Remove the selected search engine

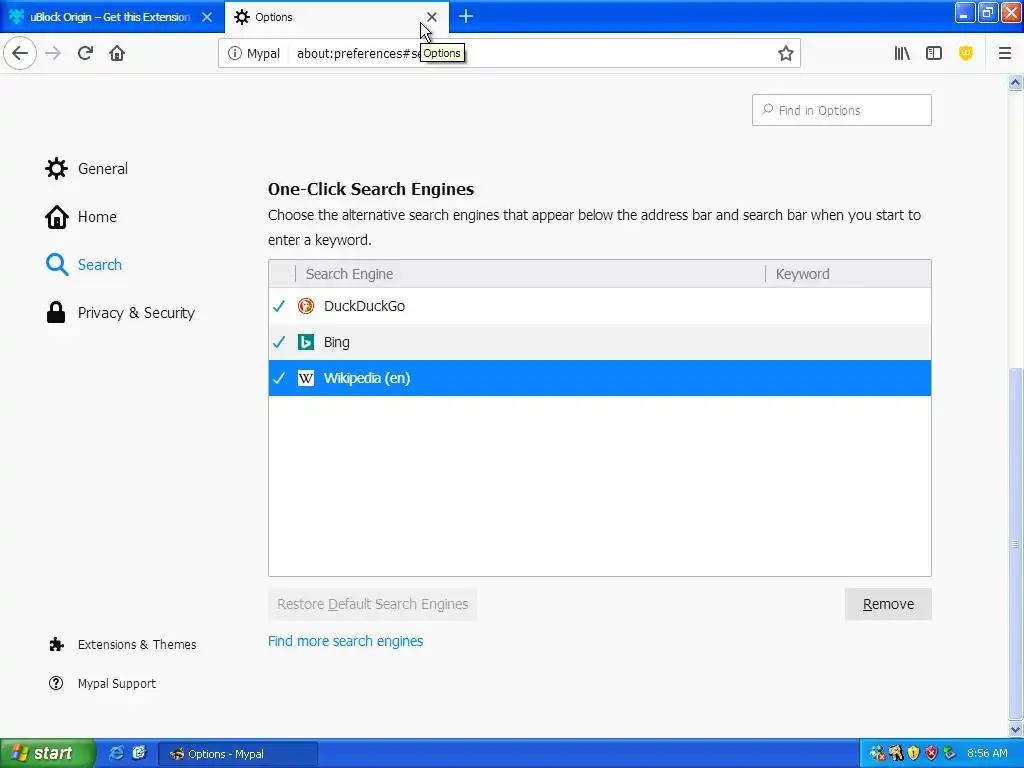(x=888, y=604)
